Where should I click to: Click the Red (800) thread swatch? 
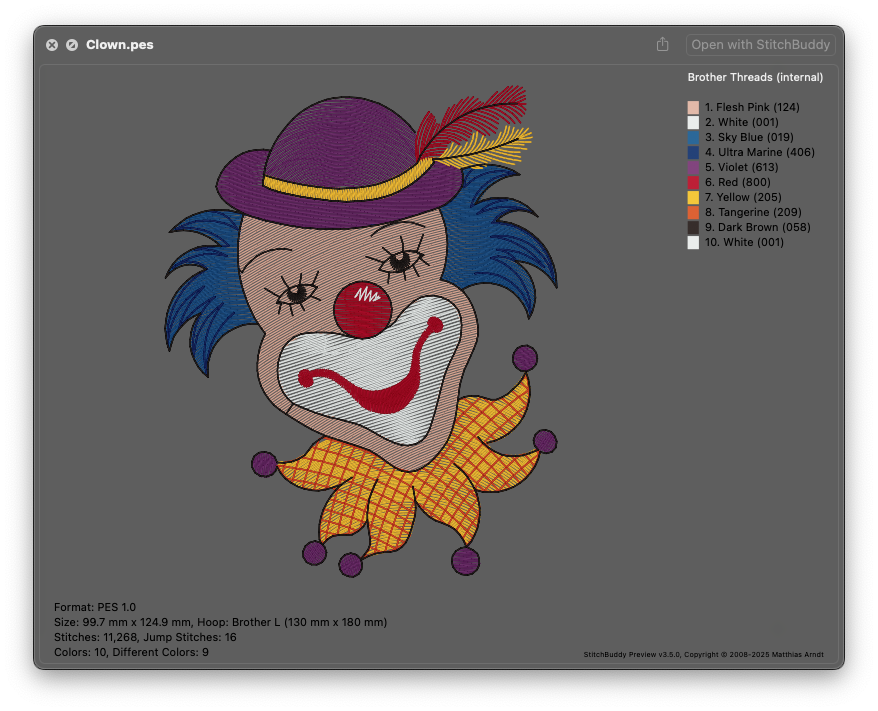click(693, 182)
